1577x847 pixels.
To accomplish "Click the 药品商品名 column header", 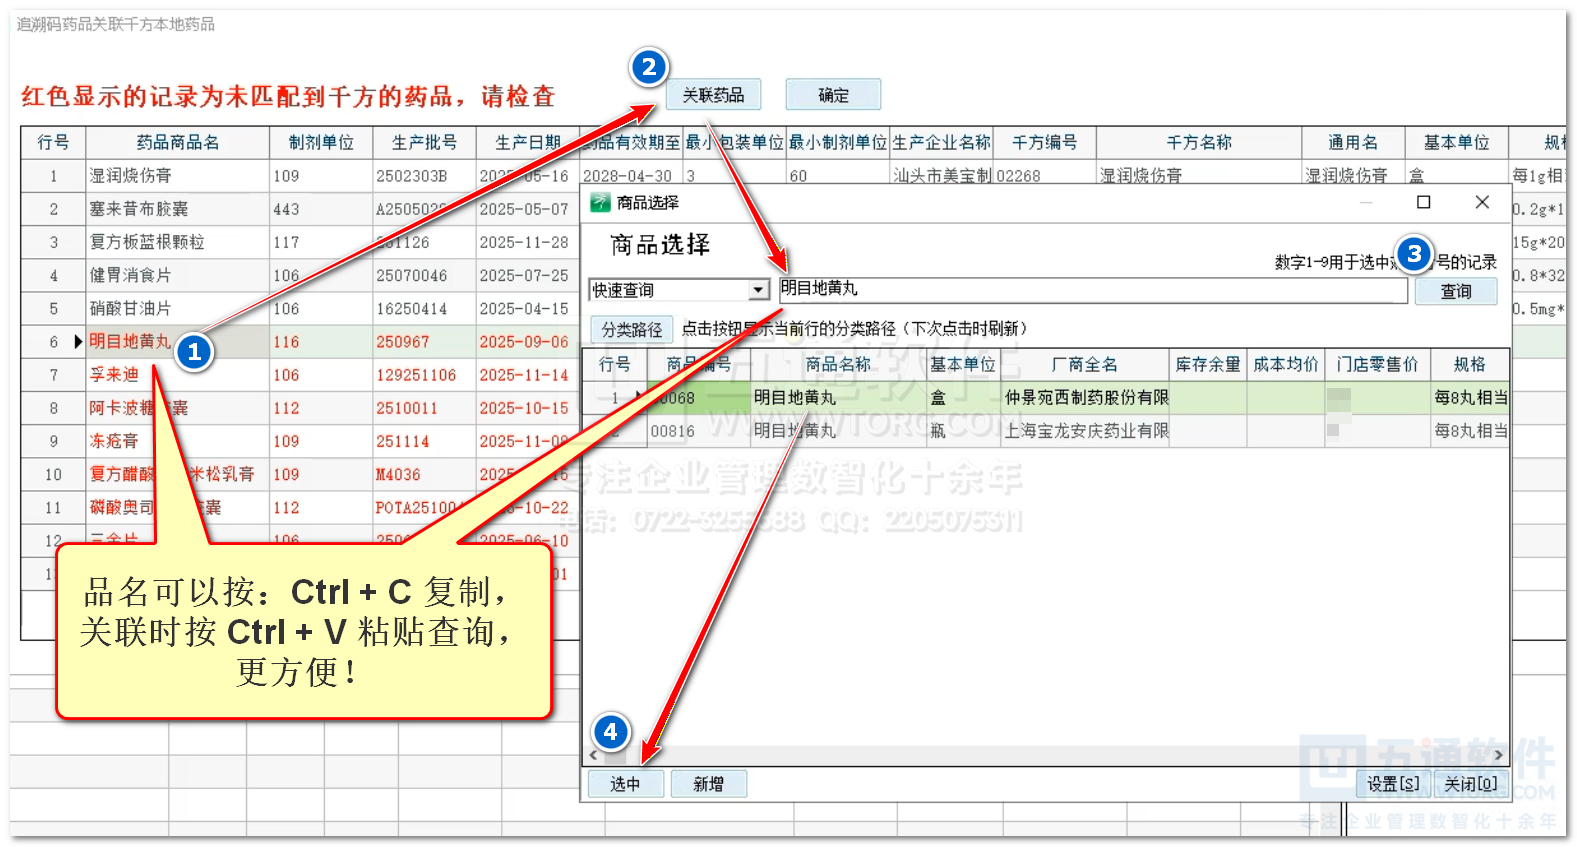I will (177, 143).
